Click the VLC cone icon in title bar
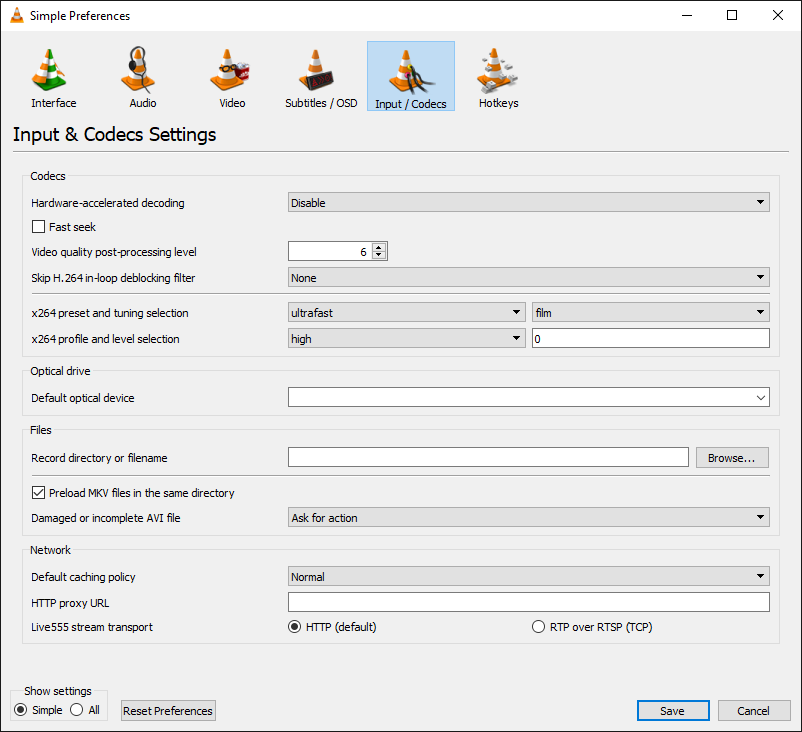The height and width of the screenshot is (732, 802). click(16, 16)
